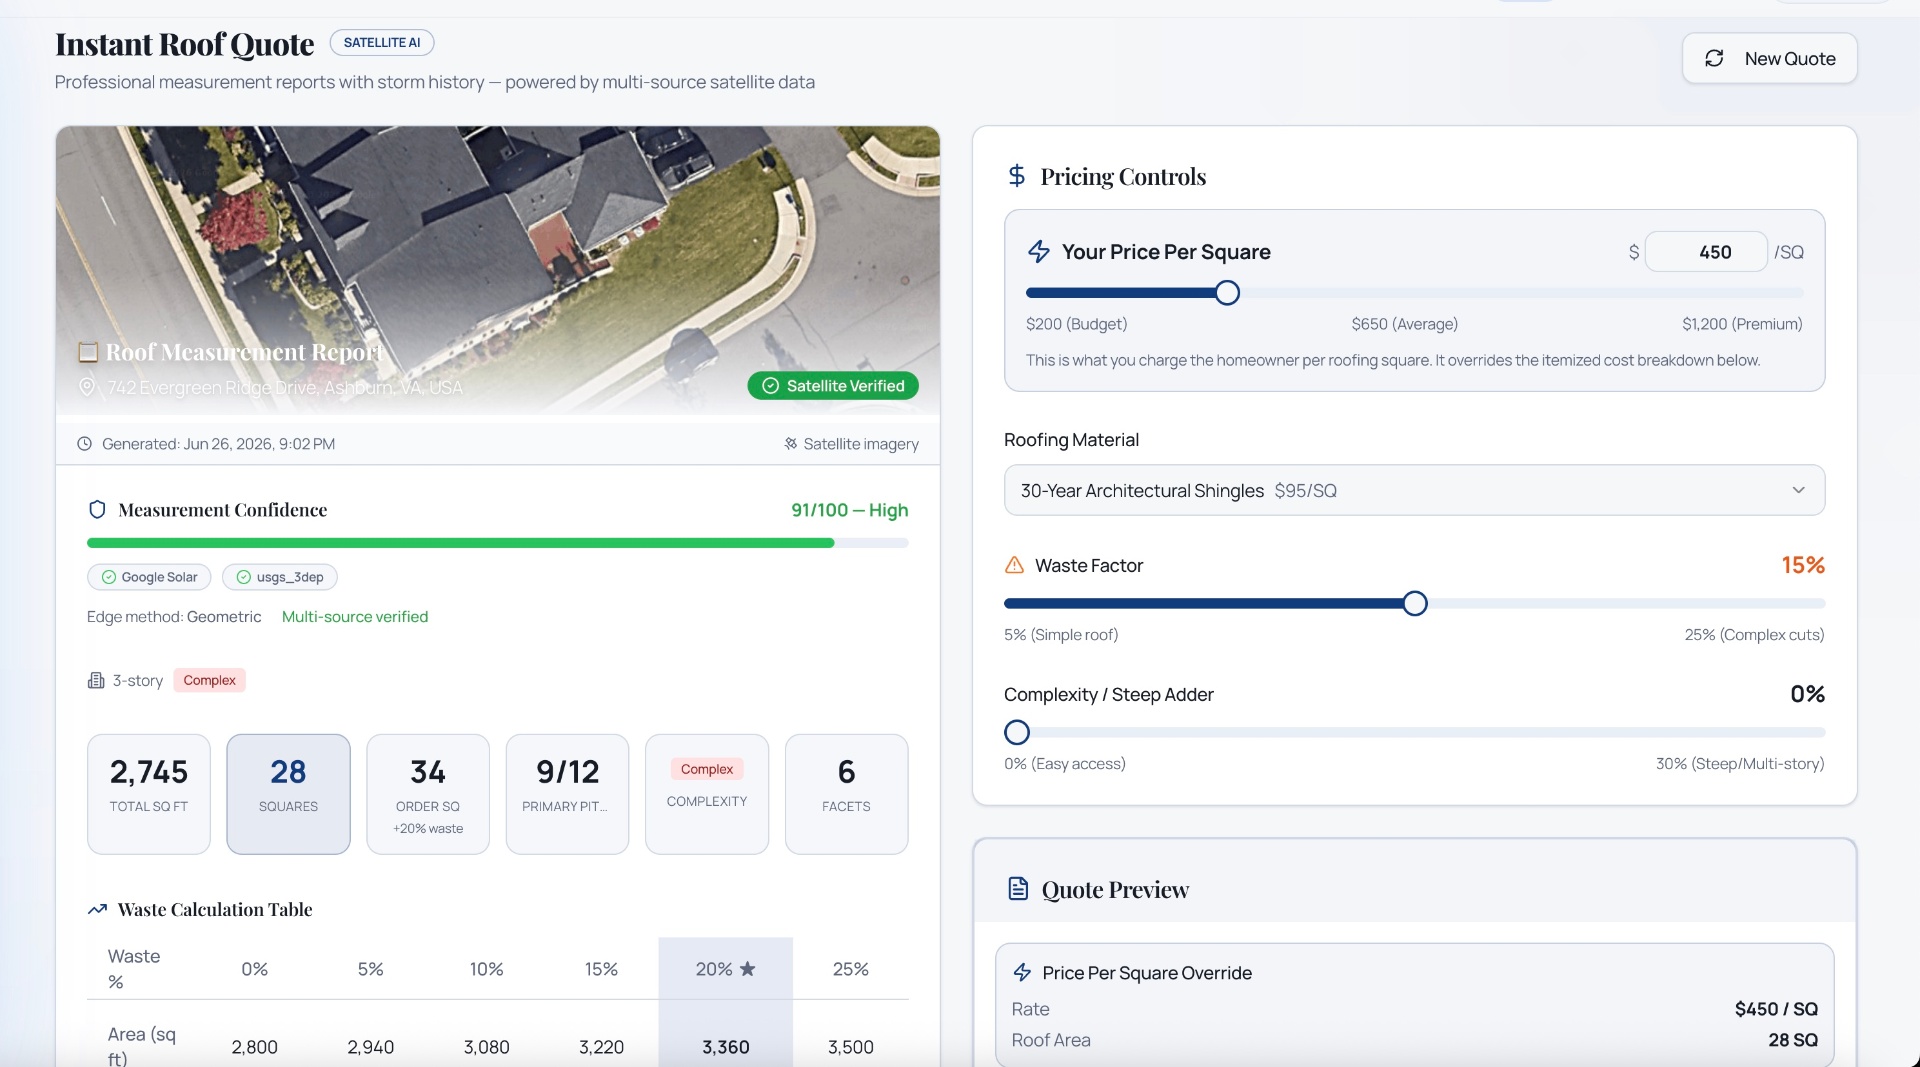
Task: Click the satellite roof image thumbnail
Action: [x=498, y=270]
